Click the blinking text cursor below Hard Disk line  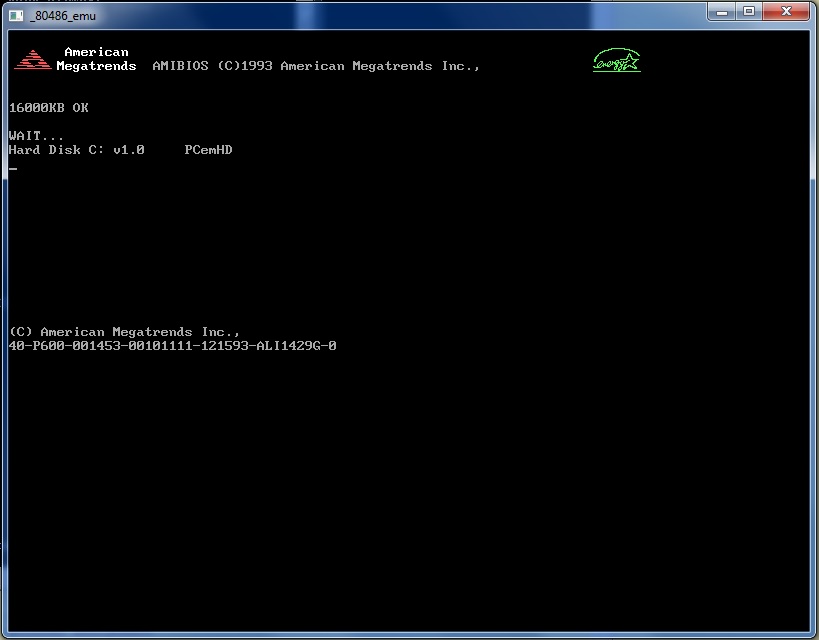point(13,169)
